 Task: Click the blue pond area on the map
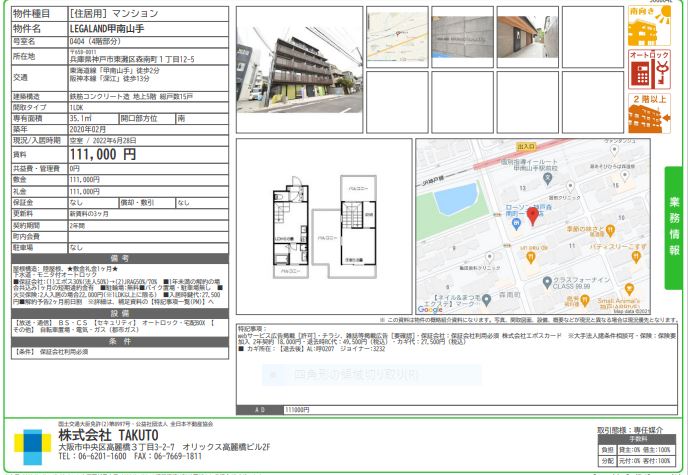pos(455,199)
